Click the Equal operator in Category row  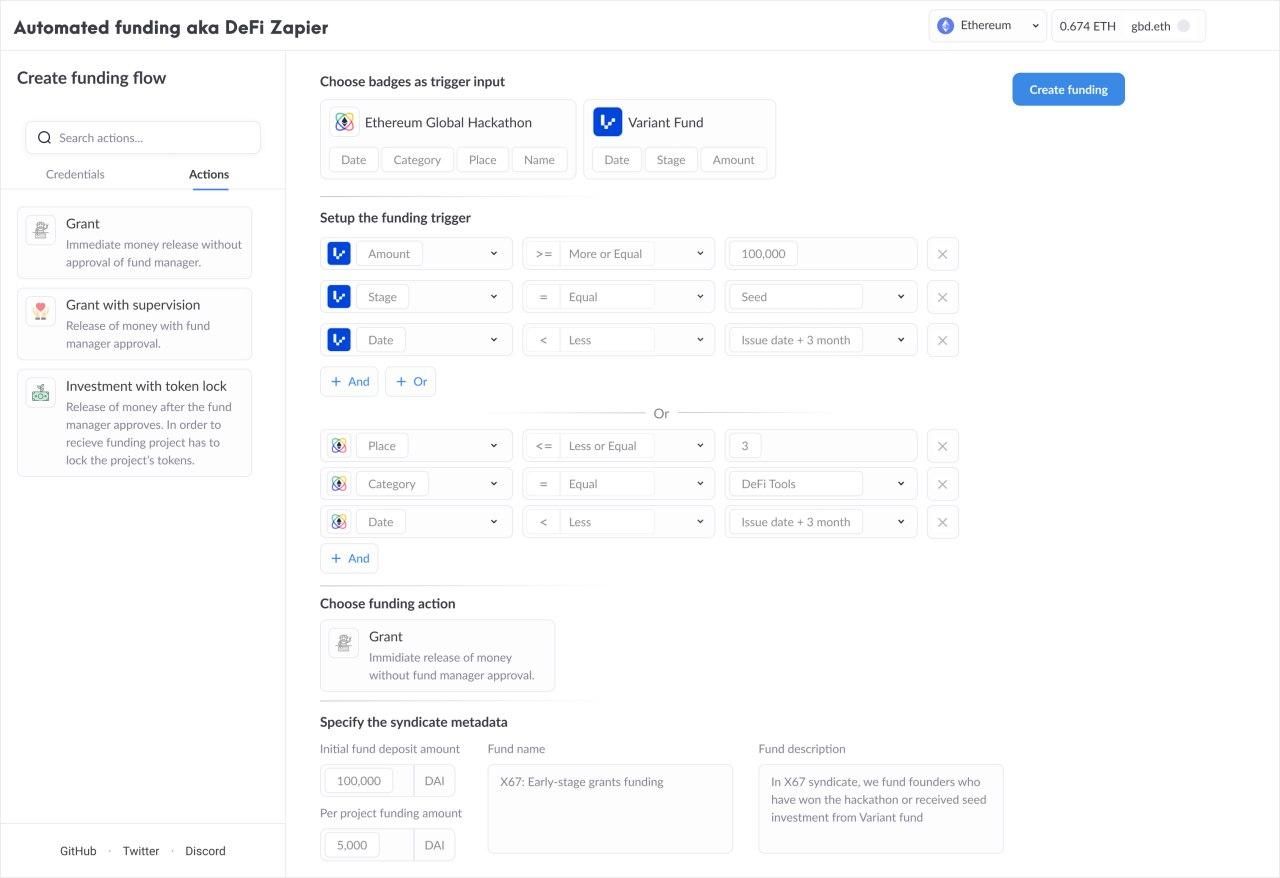[x=619, y=484]
